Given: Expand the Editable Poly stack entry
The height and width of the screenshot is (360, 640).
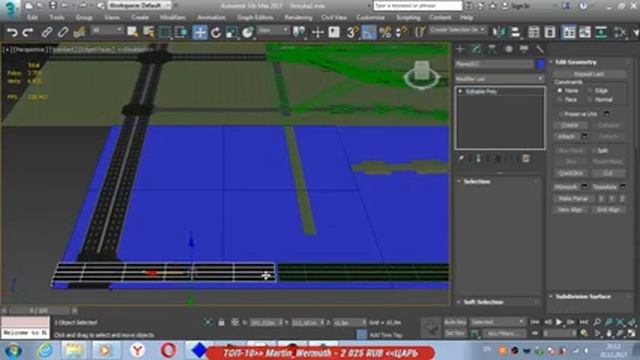Looking at the screenshot, I should point(460,91).
